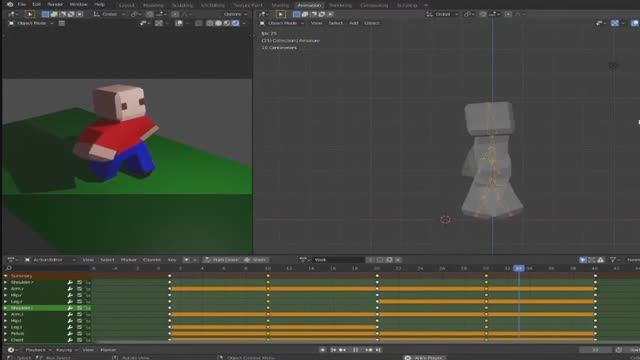
Task: Switch to the Layout workspace tab
Action: pos(127,5)
